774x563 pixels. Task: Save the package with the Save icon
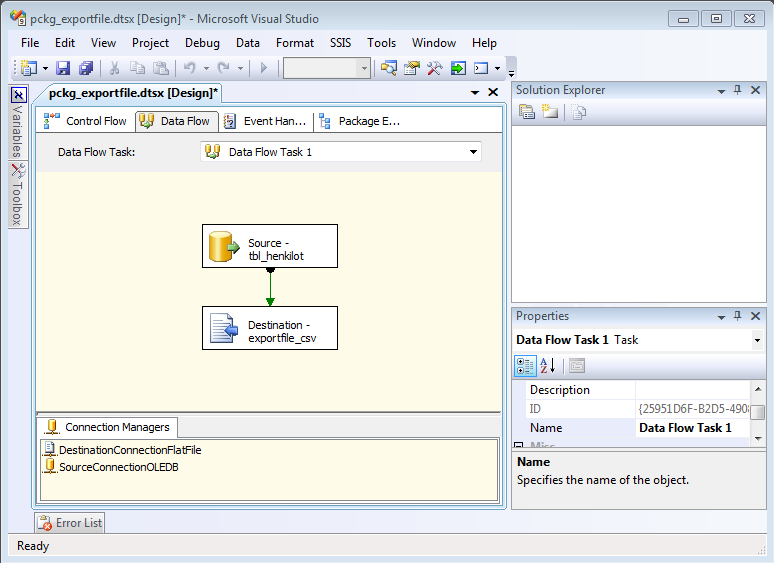(63, 68)
